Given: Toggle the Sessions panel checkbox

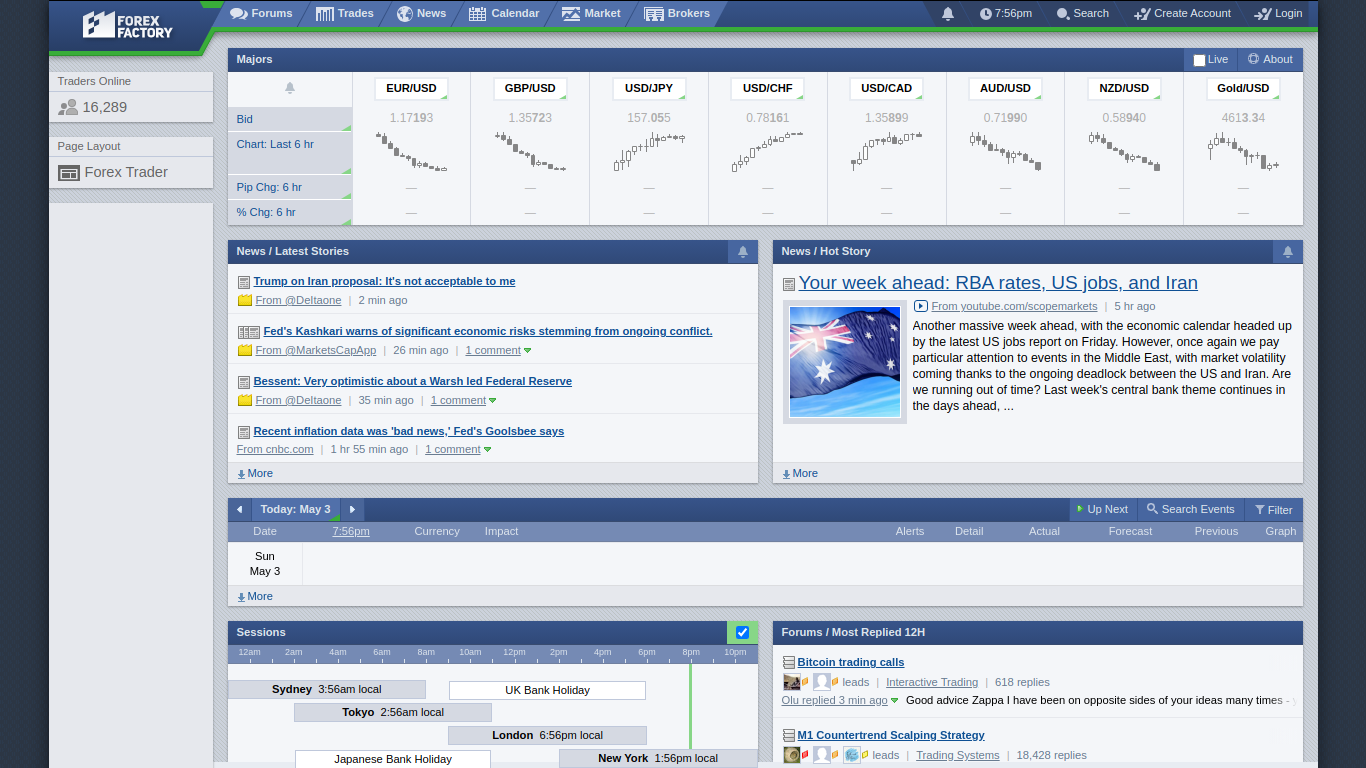Looking at the screenshot, I should (742, 633).
